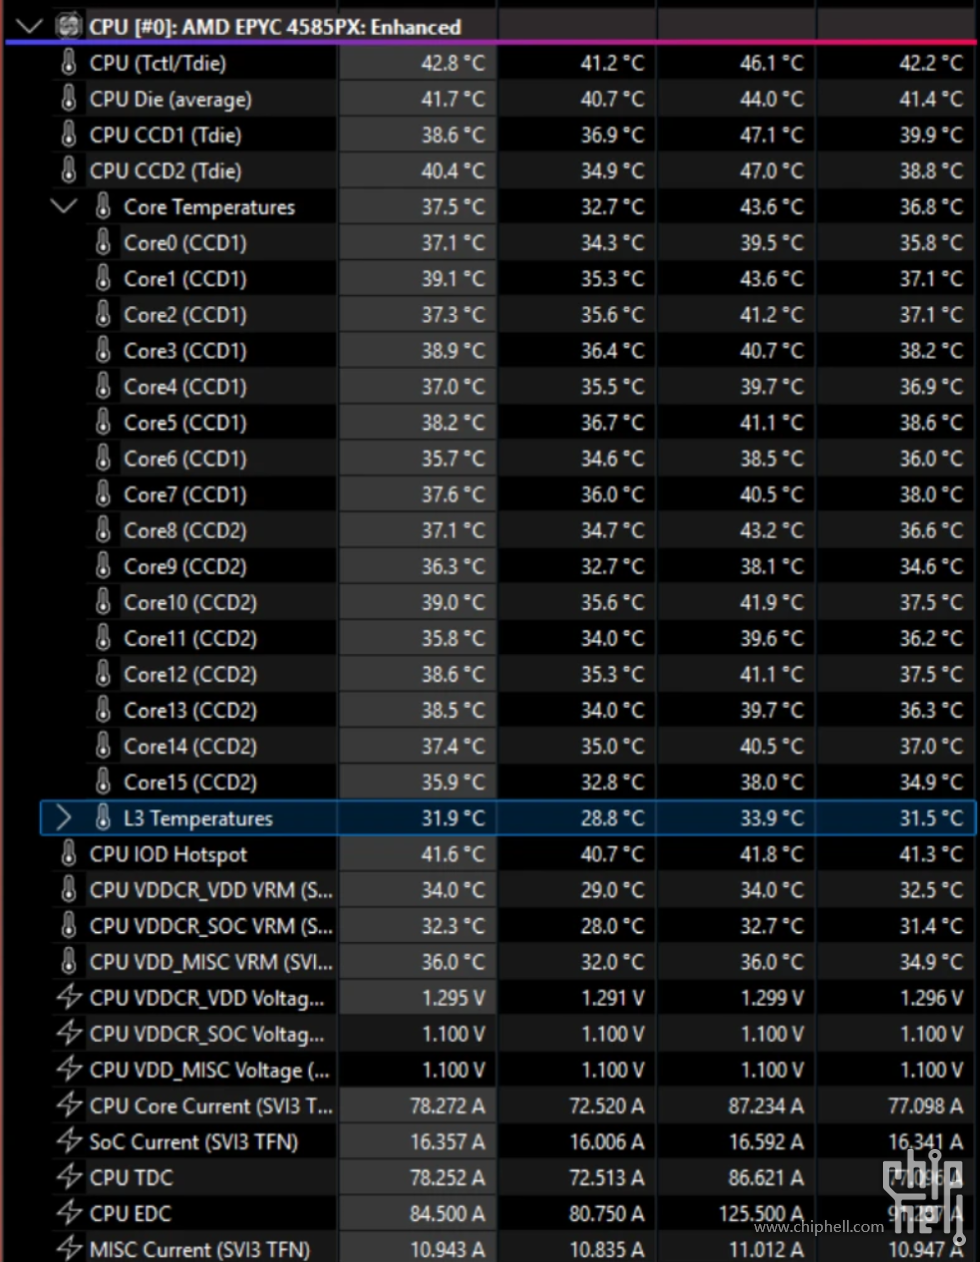
Task: Click thermometer icon beside L3 Temperatures
Action: pyautogui.click(x=102, y=818)
